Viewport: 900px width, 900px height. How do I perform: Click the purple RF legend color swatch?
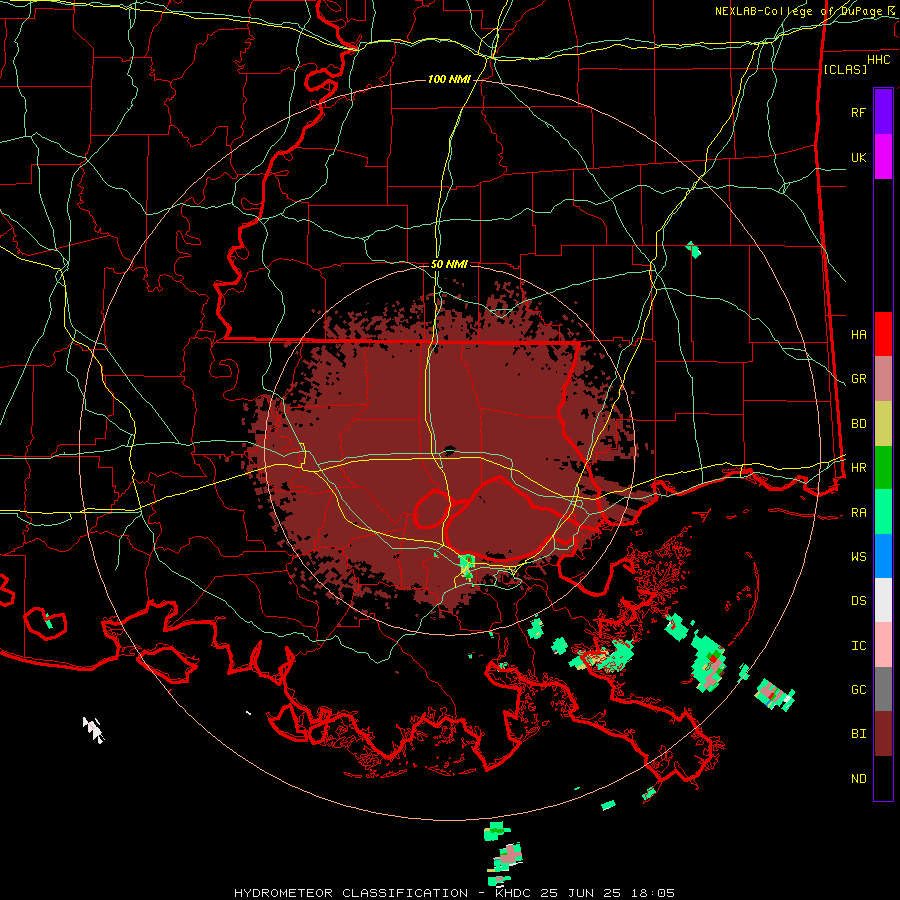click(x=883, y=112)
